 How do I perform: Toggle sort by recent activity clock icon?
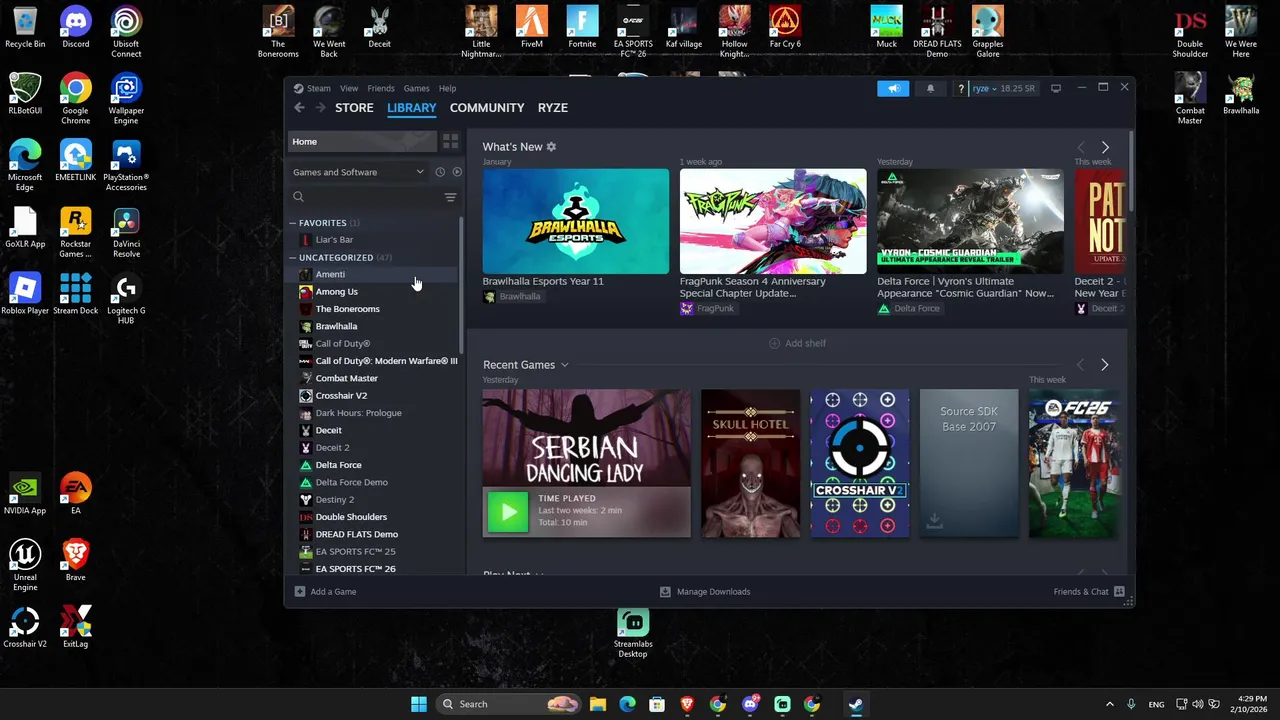[x=440, y=172]
